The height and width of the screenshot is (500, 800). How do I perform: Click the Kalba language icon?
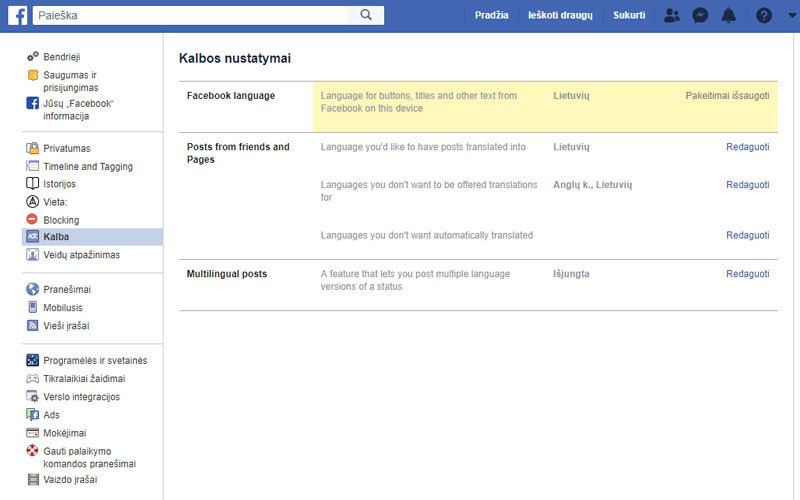click(33, 236)
